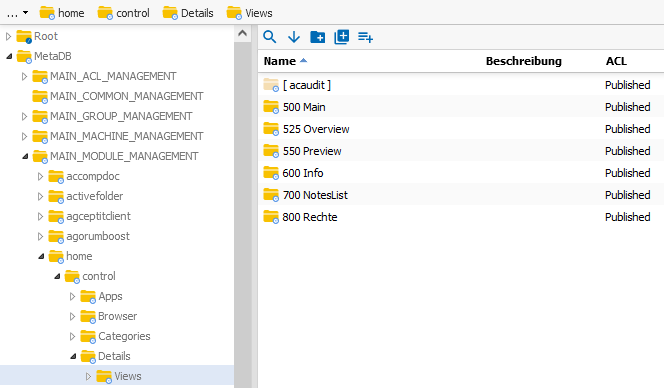This screenshot has height=388, width=664.
Task: Click the Root folder icon in tree
Action: 24,36
